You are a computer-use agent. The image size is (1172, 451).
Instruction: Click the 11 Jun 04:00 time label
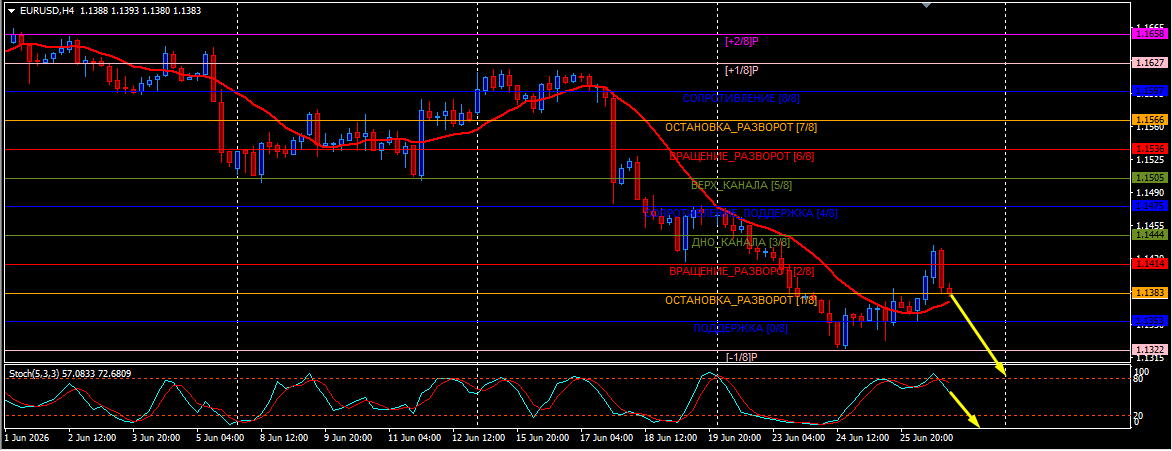[x=413, y=436]
